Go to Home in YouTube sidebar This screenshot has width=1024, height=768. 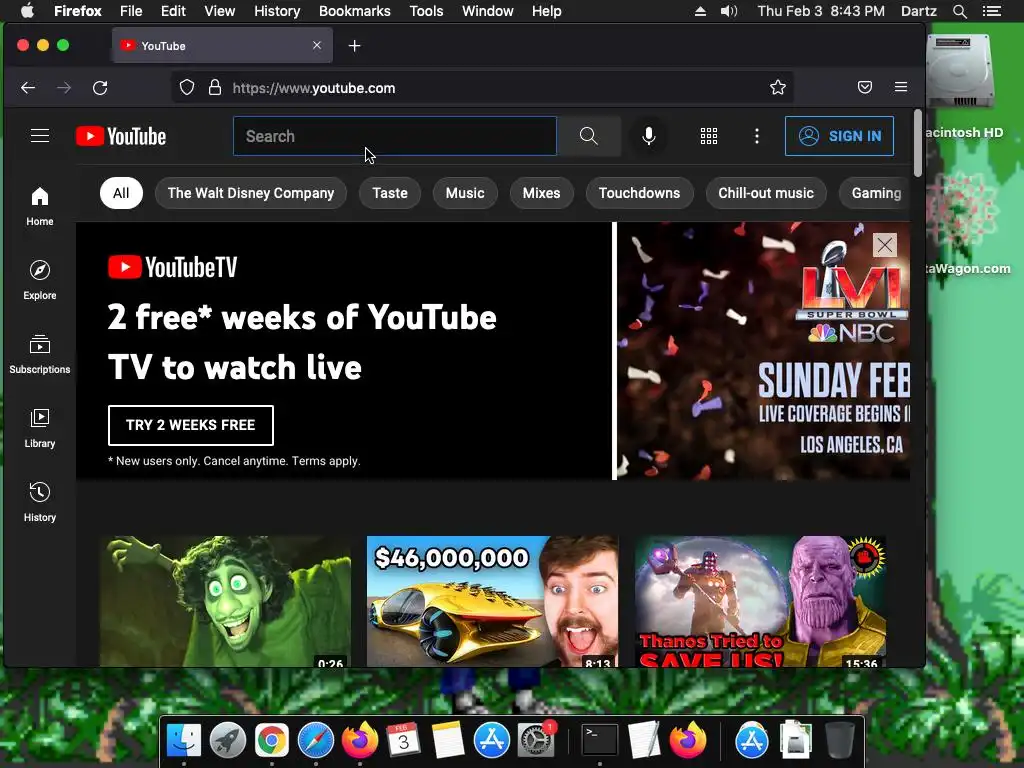coord(40,206)
